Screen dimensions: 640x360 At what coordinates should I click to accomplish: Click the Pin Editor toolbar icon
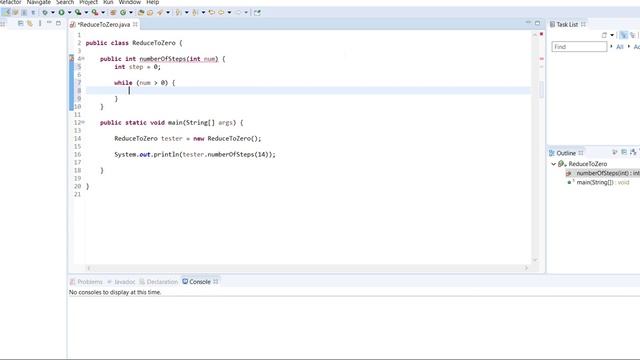click(x=257, y=12)
